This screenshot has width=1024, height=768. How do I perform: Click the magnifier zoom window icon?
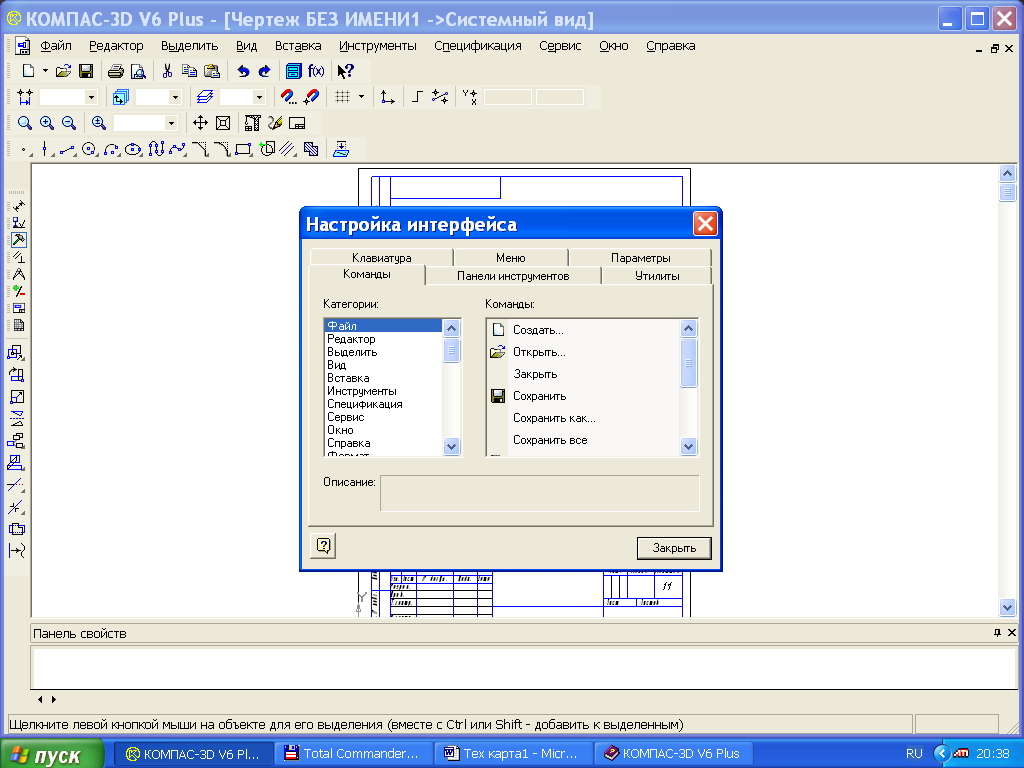[25, 123]
